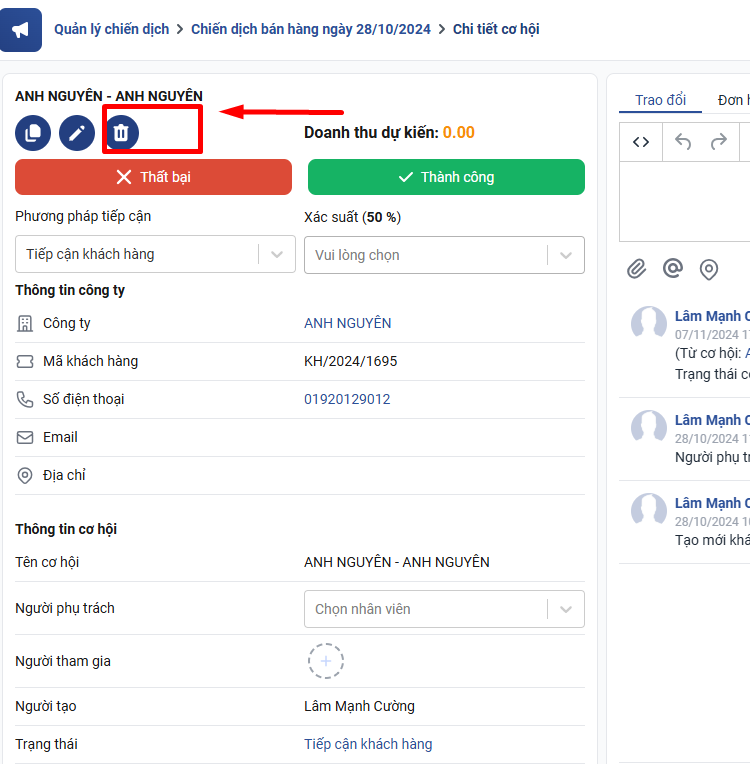Open the ANH NGUYÊN company link
The image size is (750, 769).
pyautogui.click(x=347, y=323)
